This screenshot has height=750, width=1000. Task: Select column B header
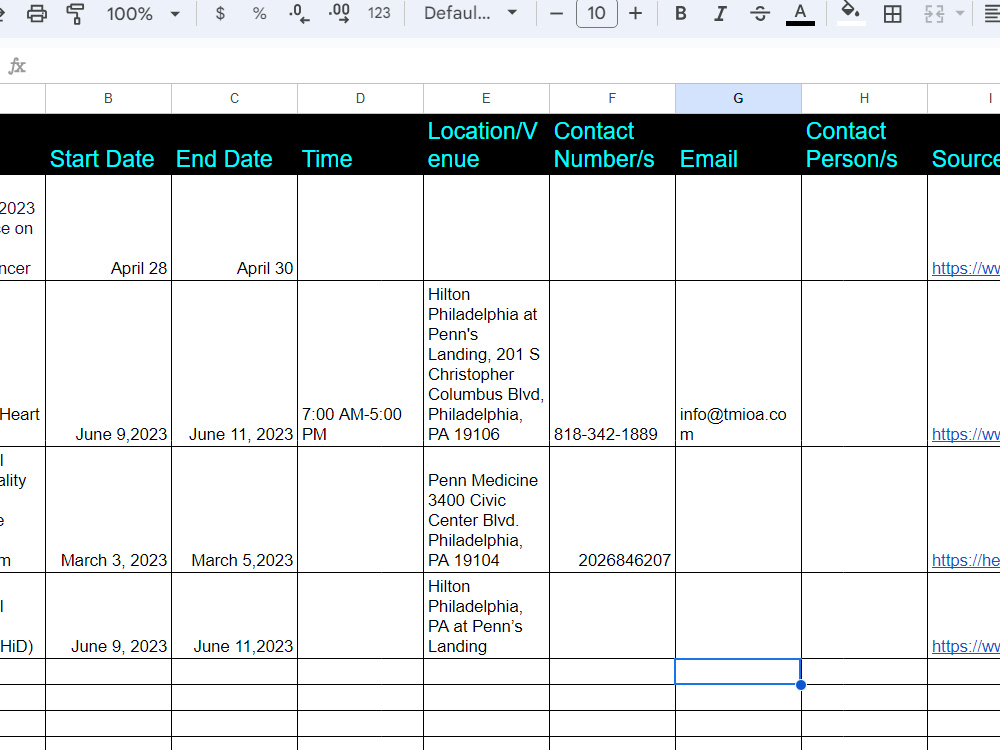coord(108,98)
